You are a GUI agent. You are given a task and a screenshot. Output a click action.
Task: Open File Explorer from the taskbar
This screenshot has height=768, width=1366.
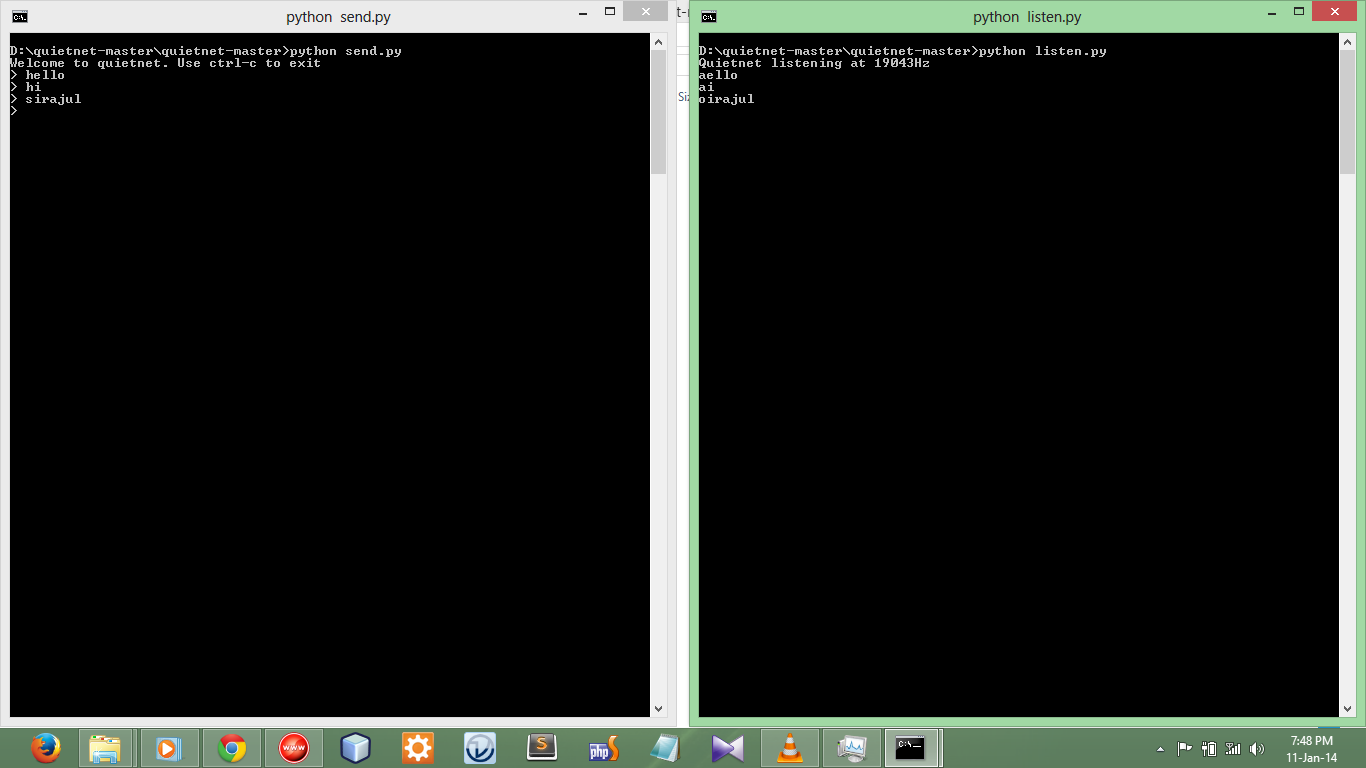(107, 747)
